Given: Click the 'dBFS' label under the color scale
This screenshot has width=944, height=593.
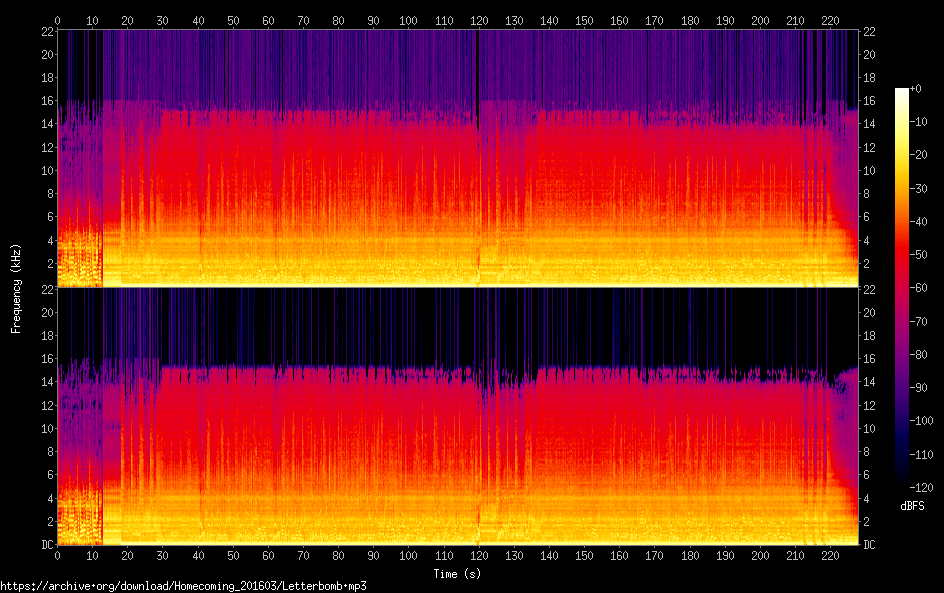Looking at the screenshot, I should (x=912, y=506).
